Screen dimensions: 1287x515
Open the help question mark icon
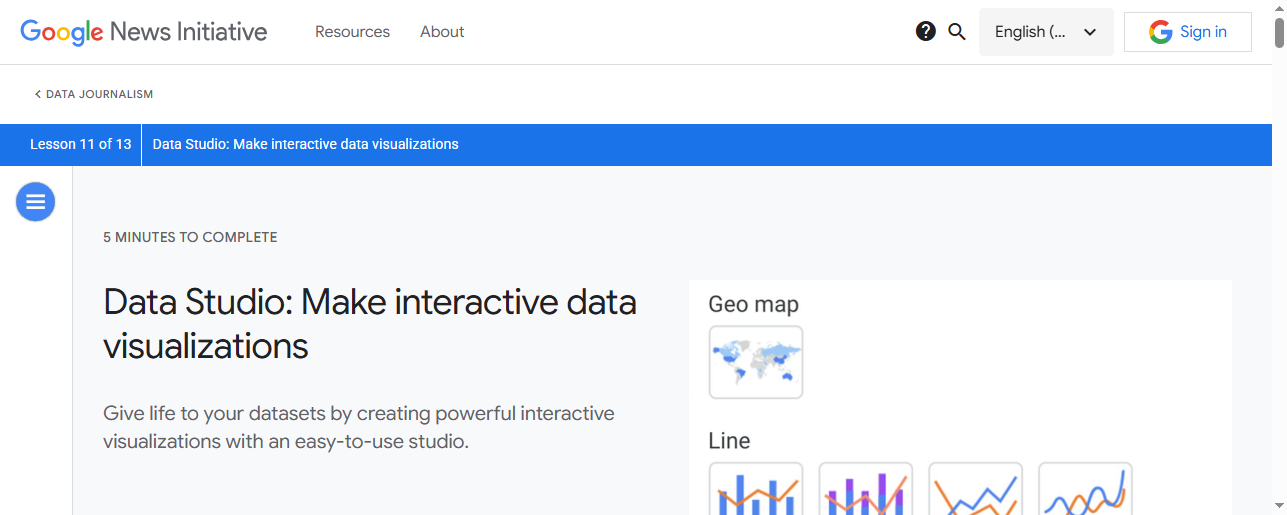(926, 32)
